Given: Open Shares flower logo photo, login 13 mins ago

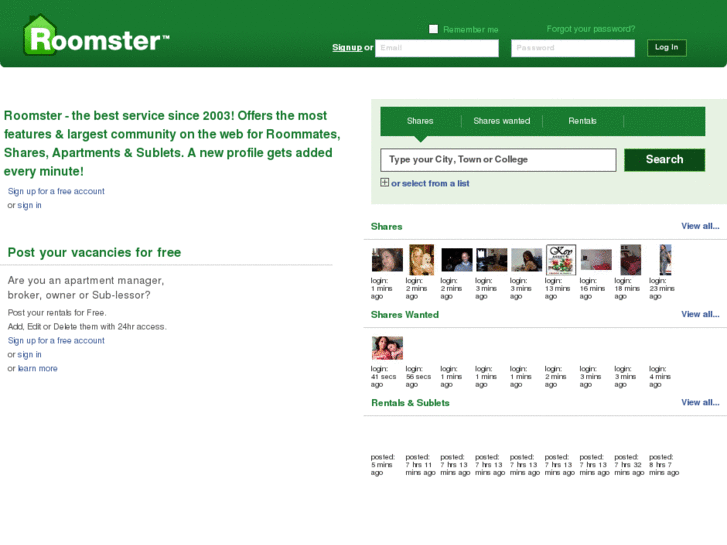Looking at the screenshot, I should tap(561, 260).
